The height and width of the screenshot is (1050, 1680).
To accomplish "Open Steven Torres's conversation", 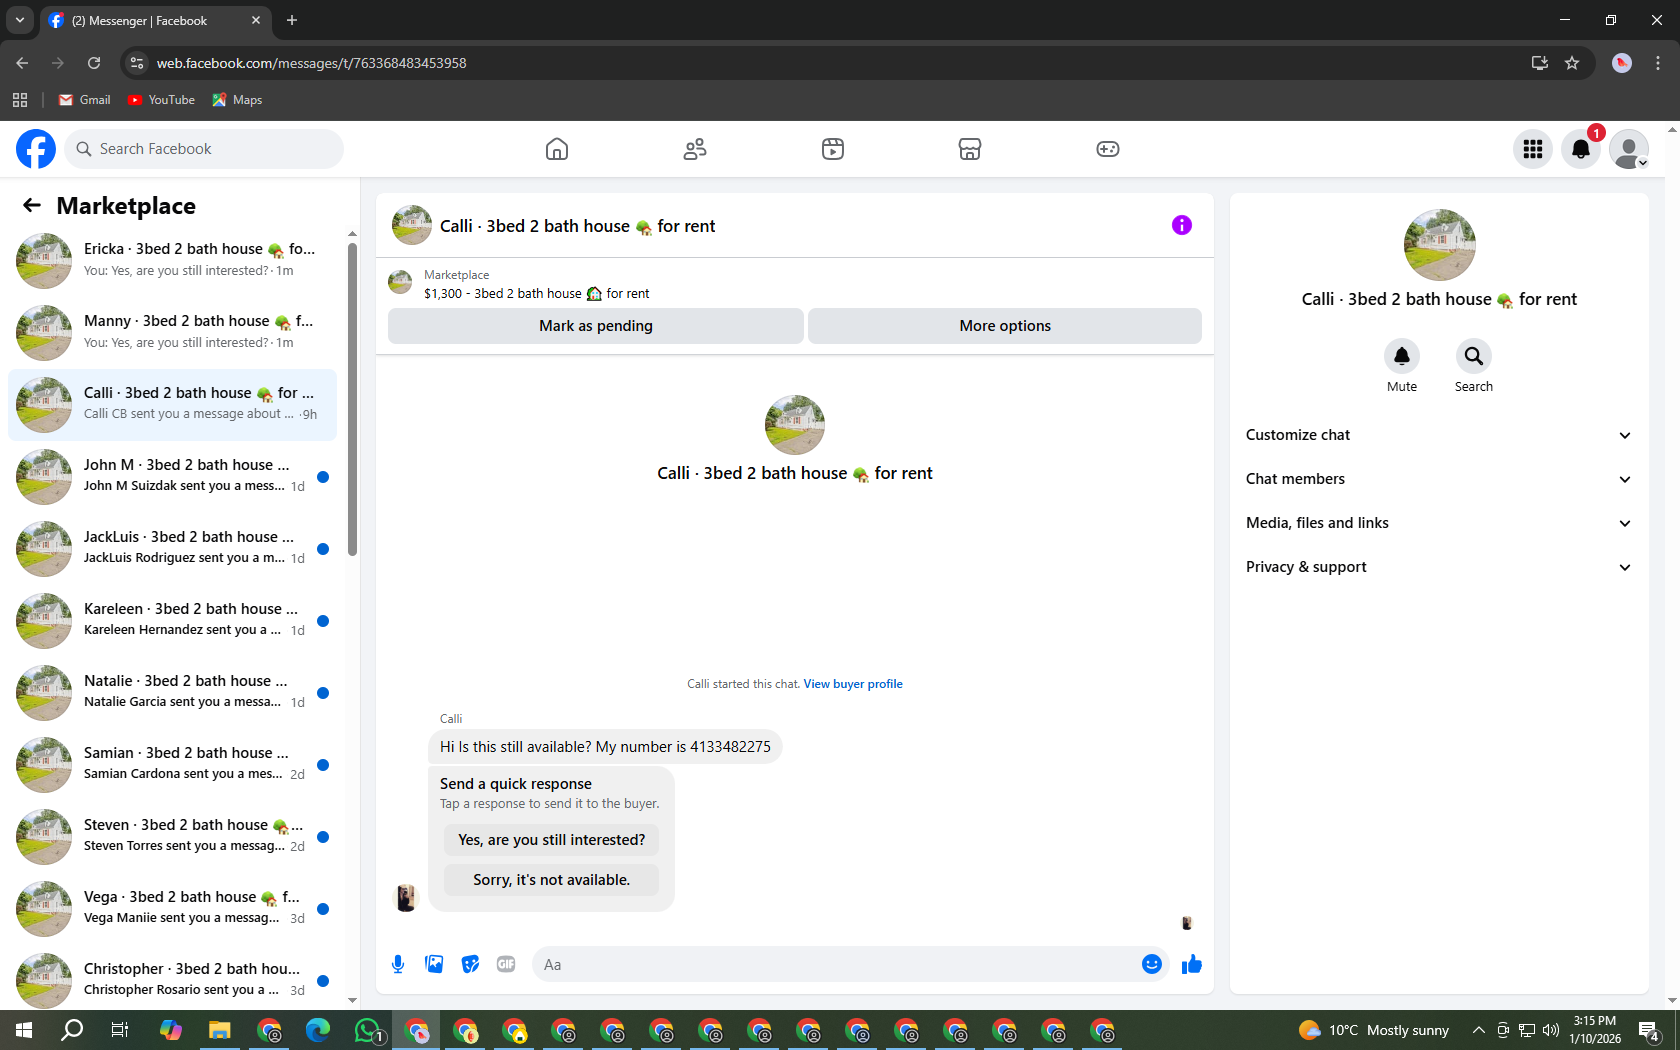I will pyautogui.click(x=173, y=836).
